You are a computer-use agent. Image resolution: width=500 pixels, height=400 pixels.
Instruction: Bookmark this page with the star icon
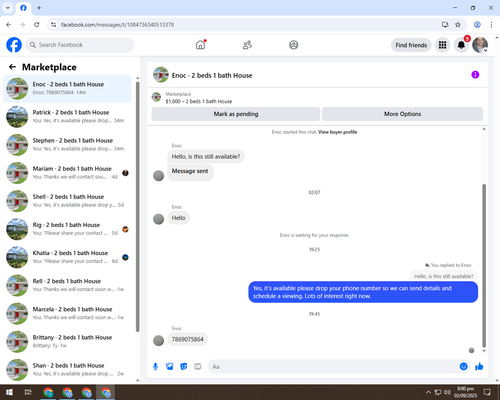click(x=458, y=24)
